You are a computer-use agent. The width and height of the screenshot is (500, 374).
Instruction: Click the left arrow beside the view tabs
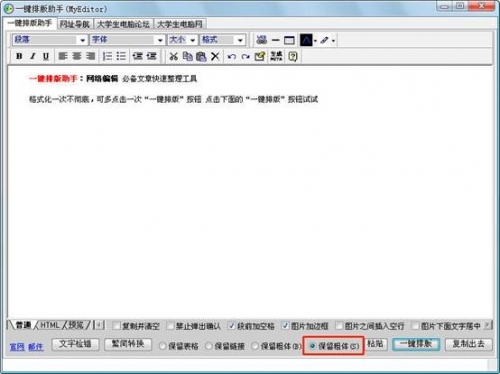point(99,325)
